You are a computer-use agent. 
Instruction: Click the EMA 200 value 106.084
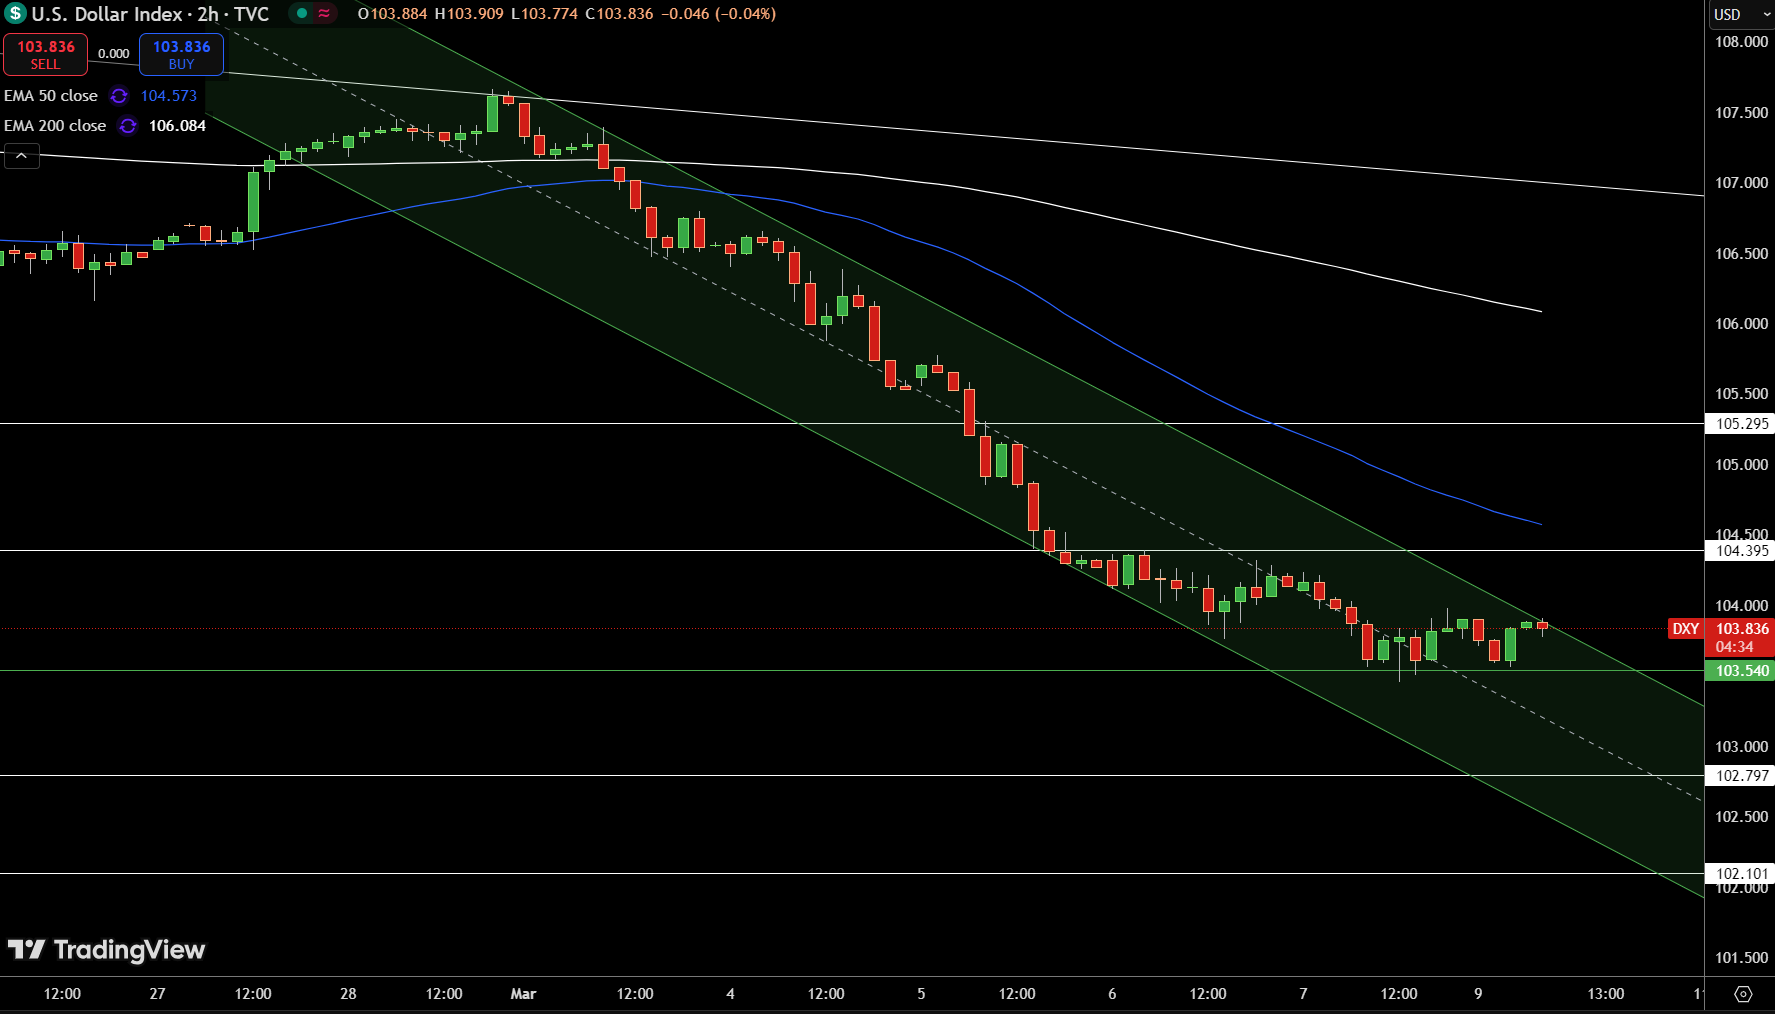(x=177, y=126)
